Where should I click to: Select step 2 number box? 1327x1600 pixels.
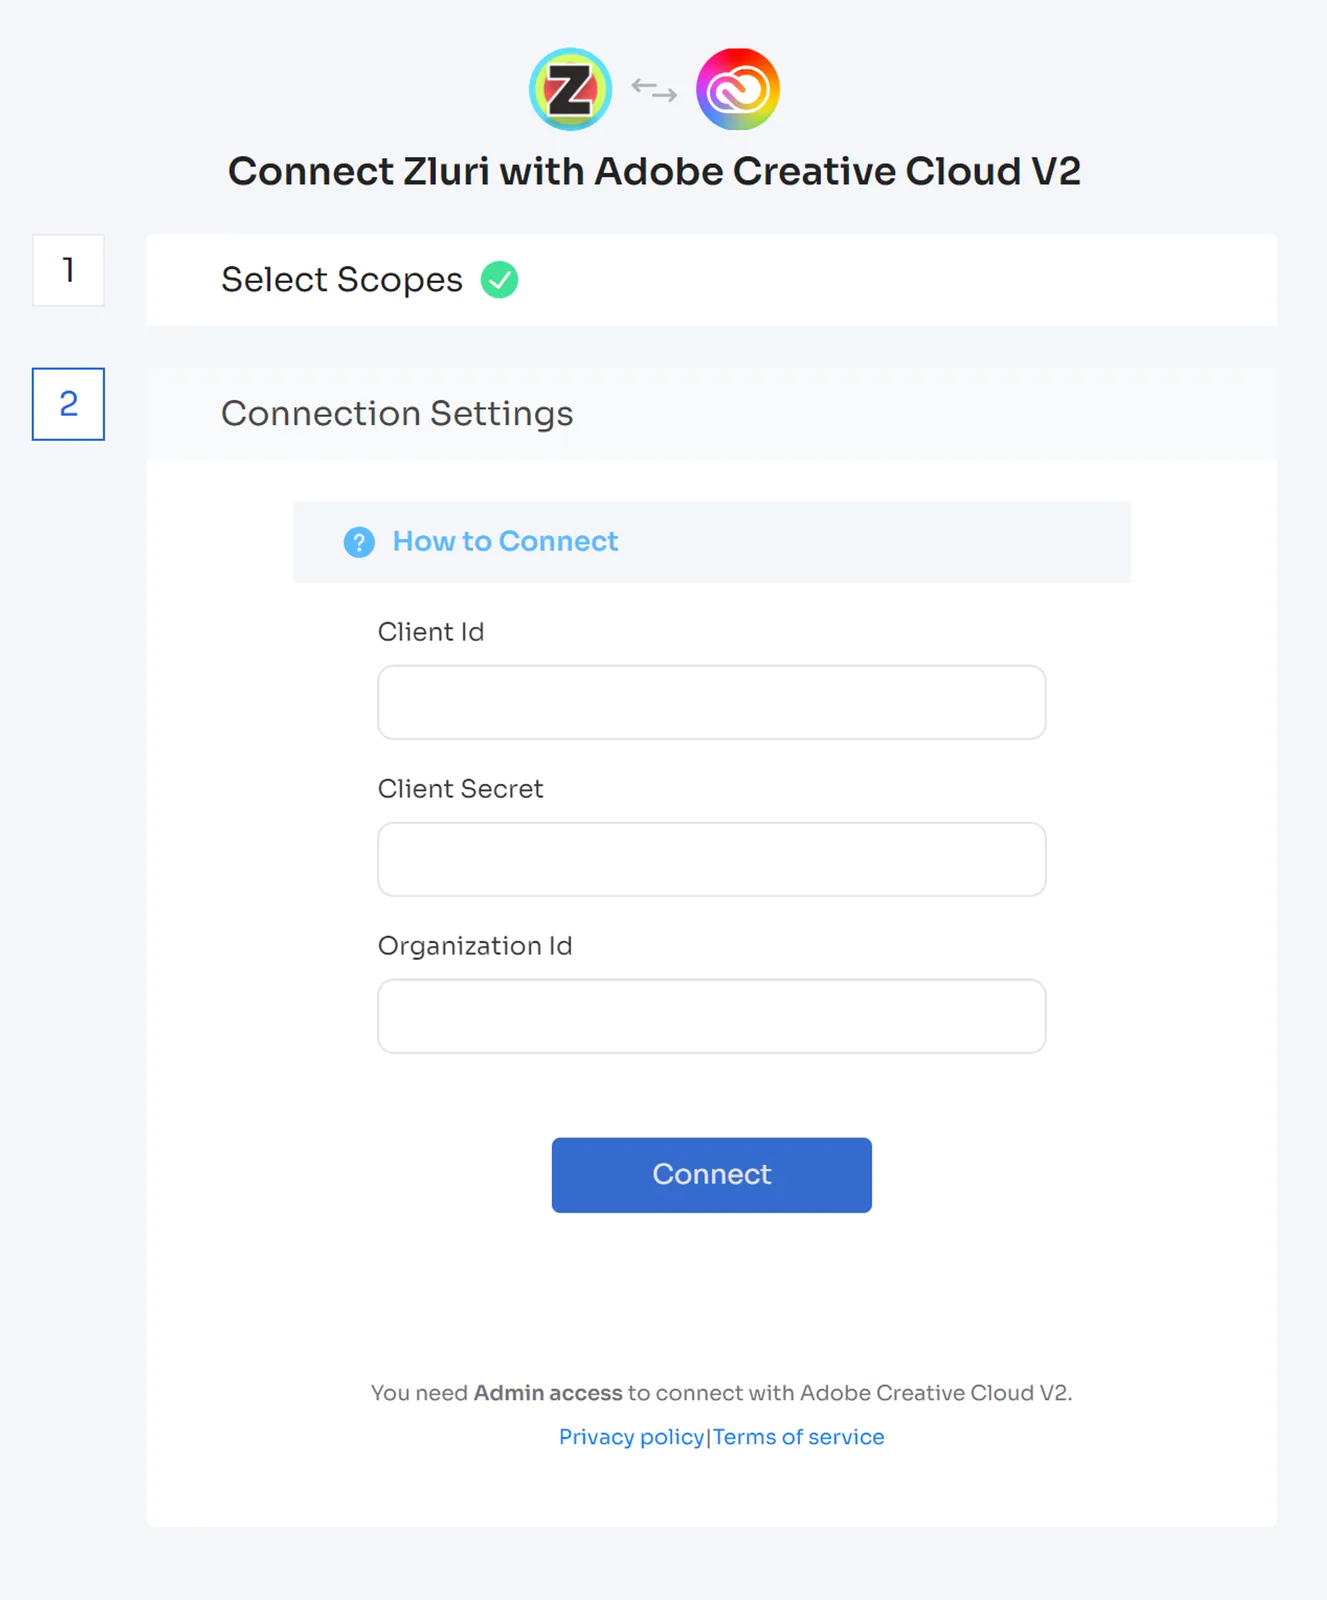click(68, 404)
